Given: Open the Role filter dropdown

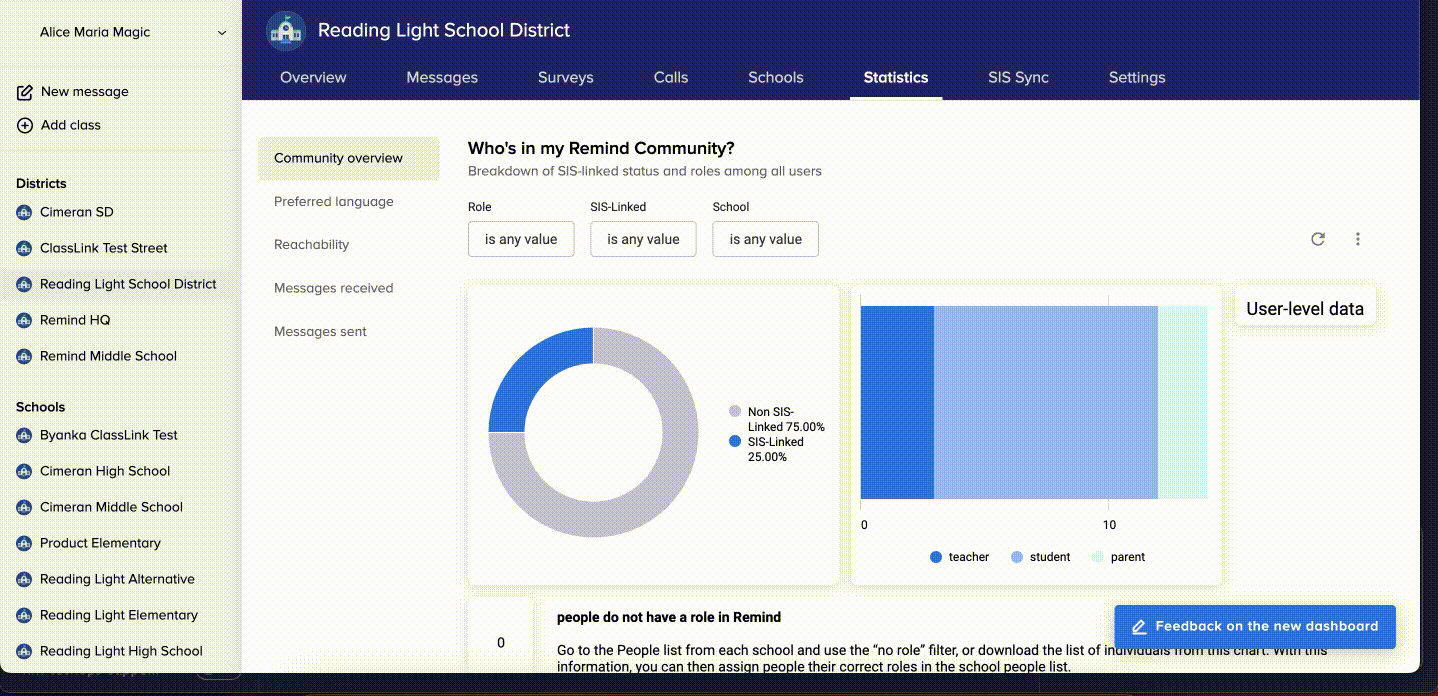Looking at the screenshot, I should [521, 239].
